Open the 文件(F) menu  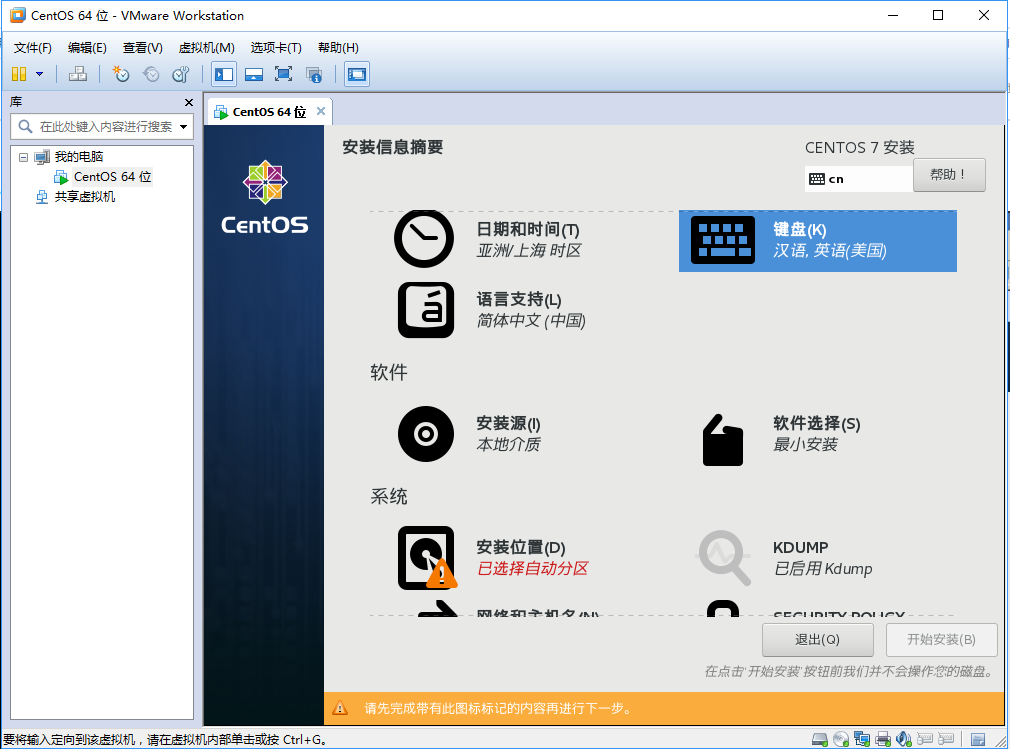(x=32, y=48)
